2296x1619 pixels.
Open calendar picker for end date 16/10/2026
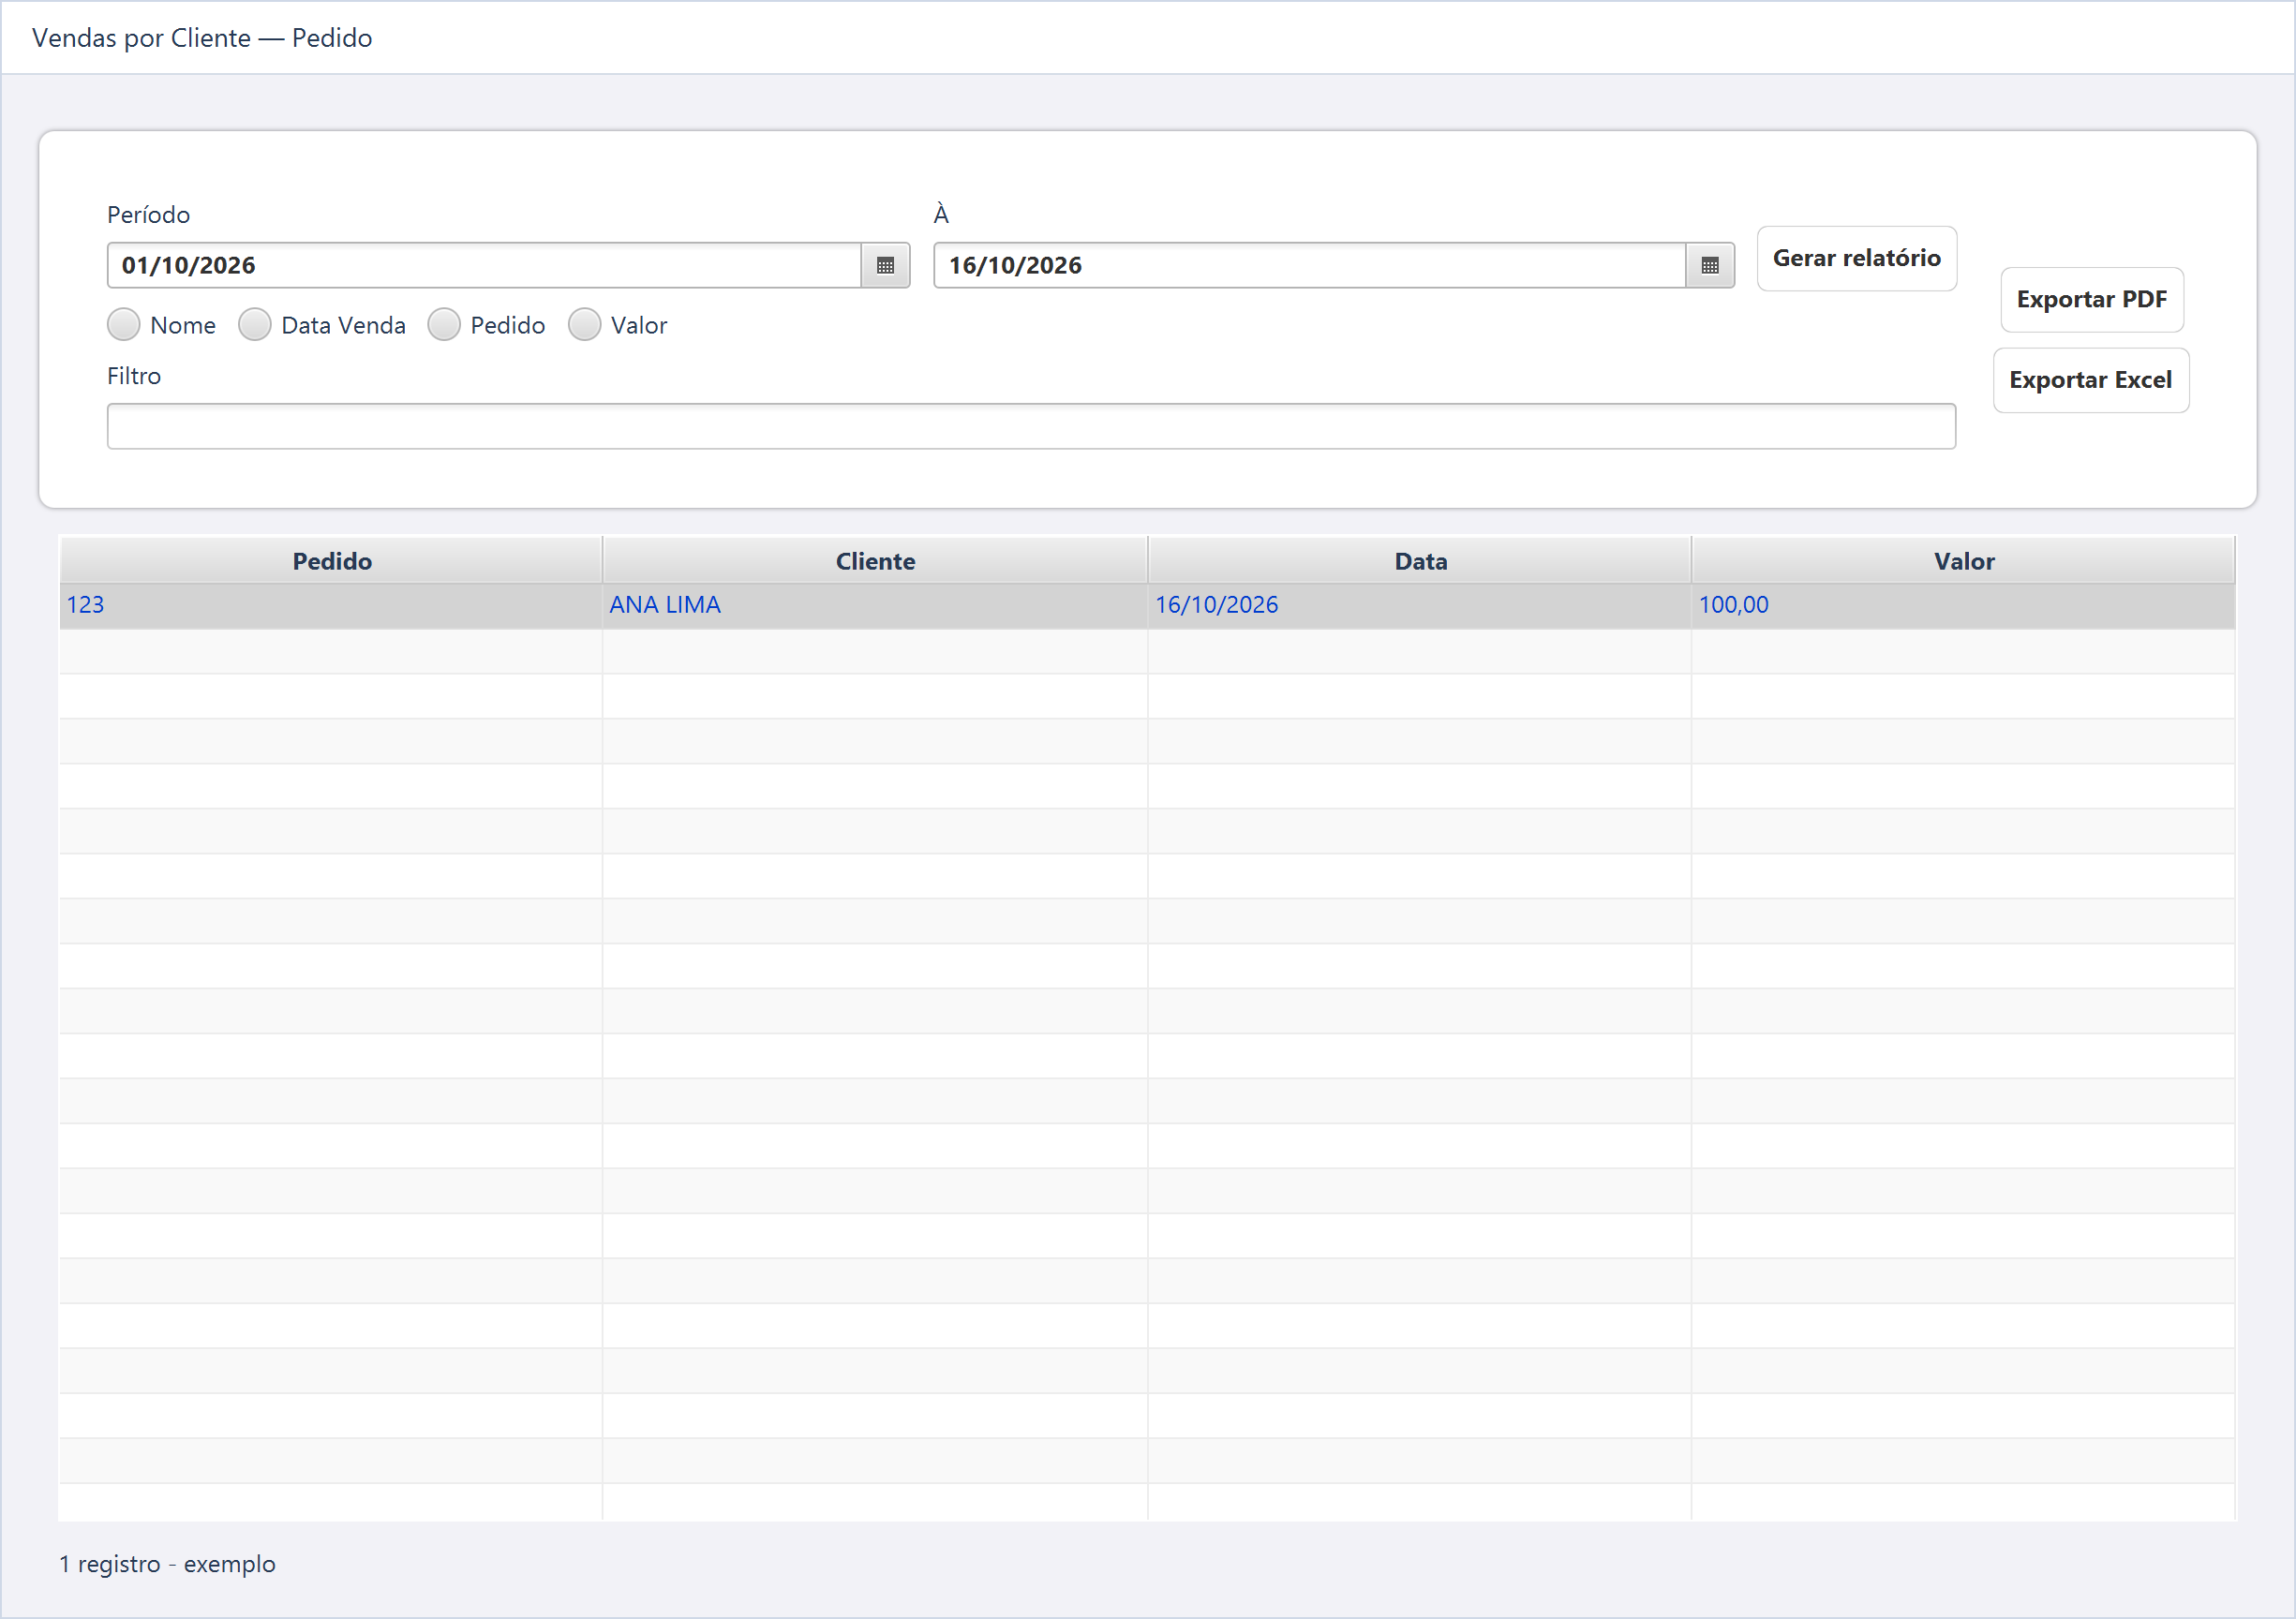(1709, 265)
